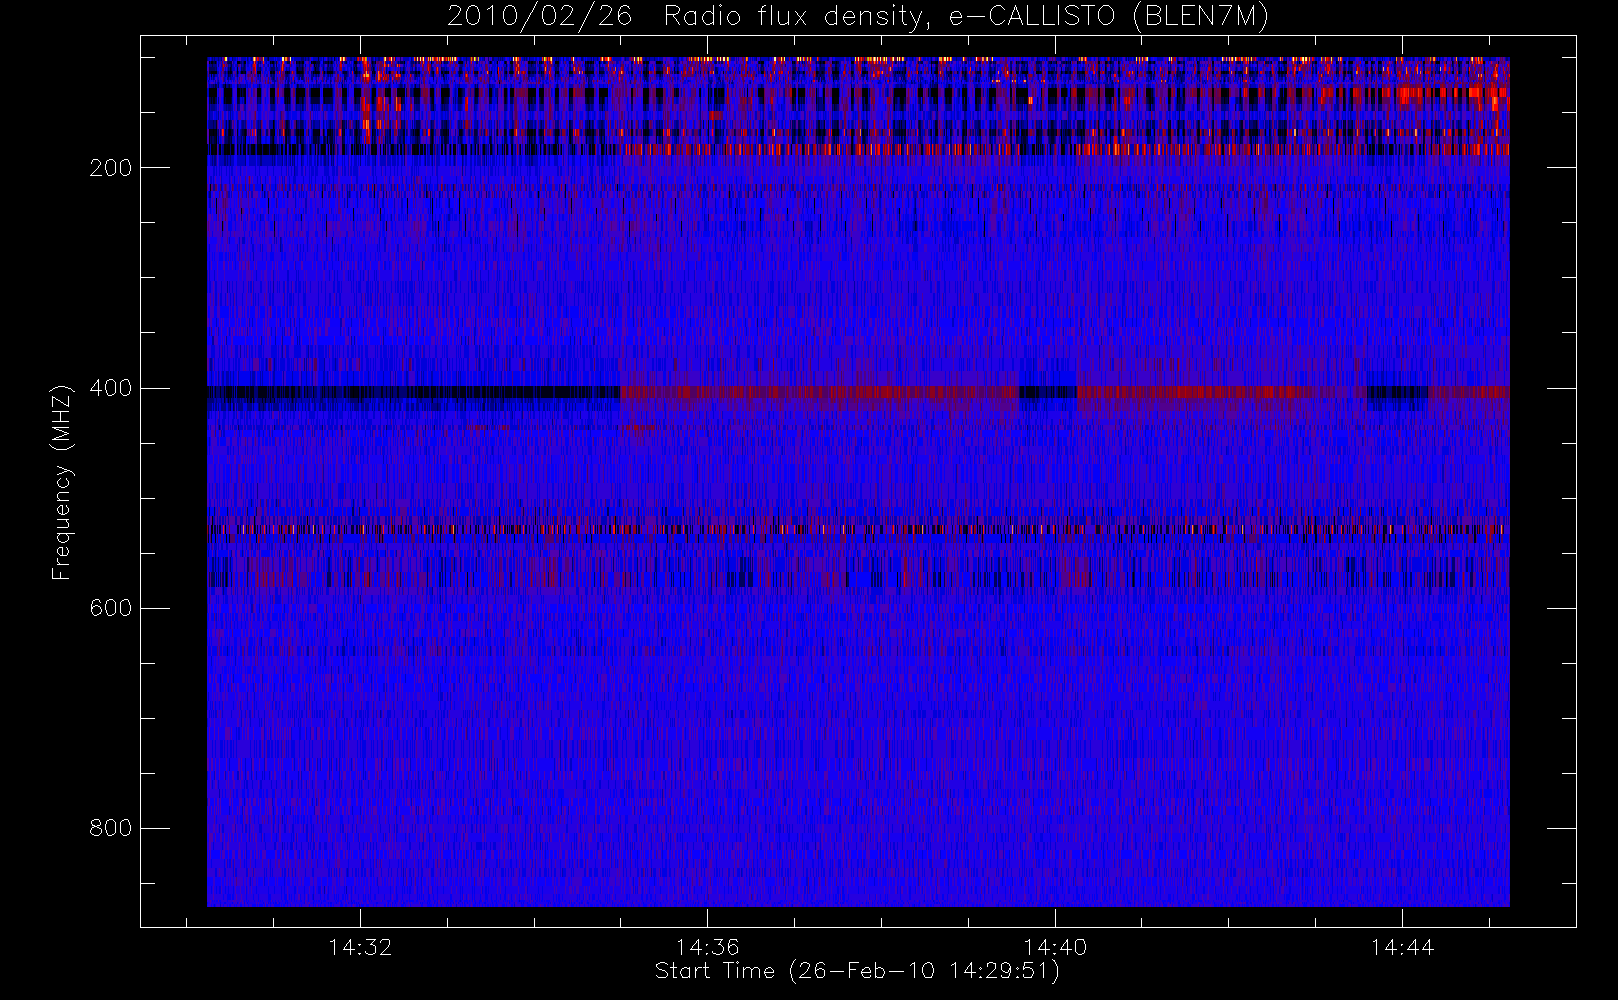
Task: Click the 600 frequency tick label
Action: tap(111, 608)
